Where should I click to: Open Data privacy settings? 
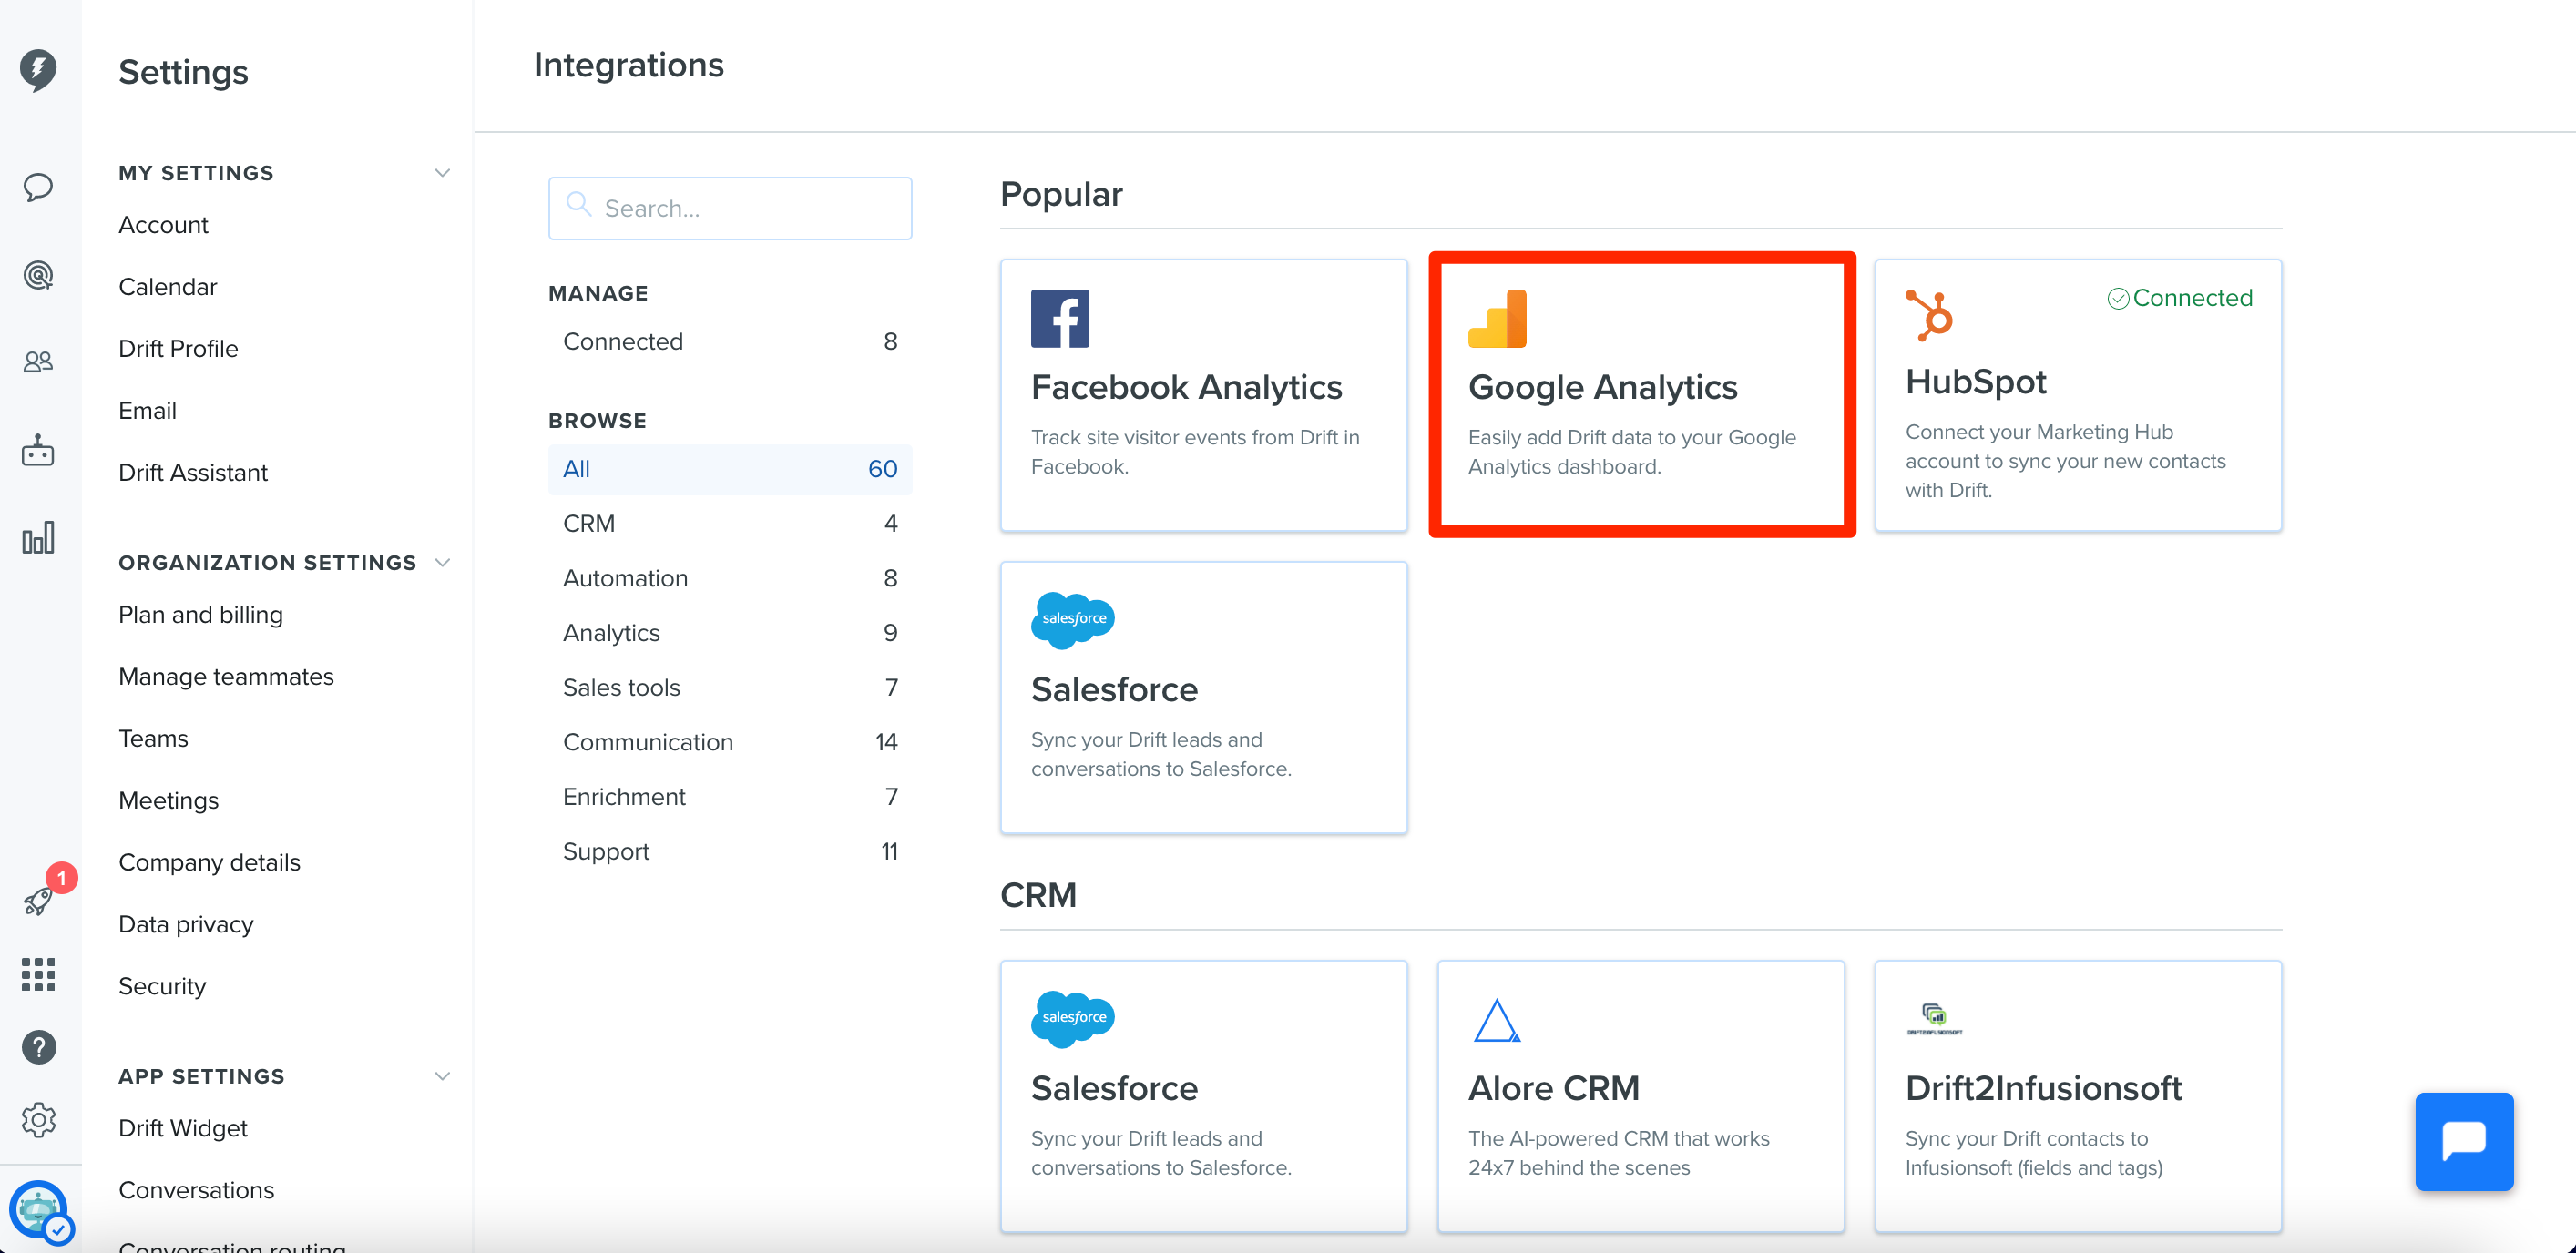(x=186, y=925)
